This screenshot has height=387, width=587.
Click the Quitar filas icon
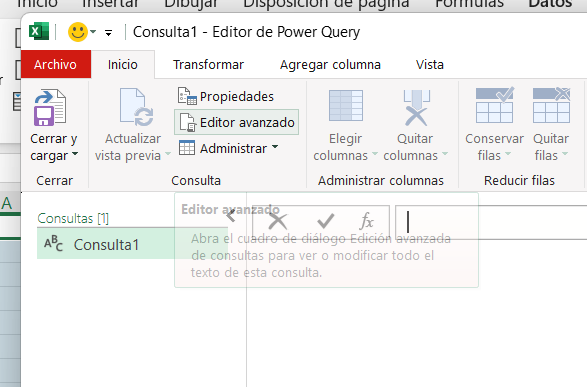(x=551, y=105)
